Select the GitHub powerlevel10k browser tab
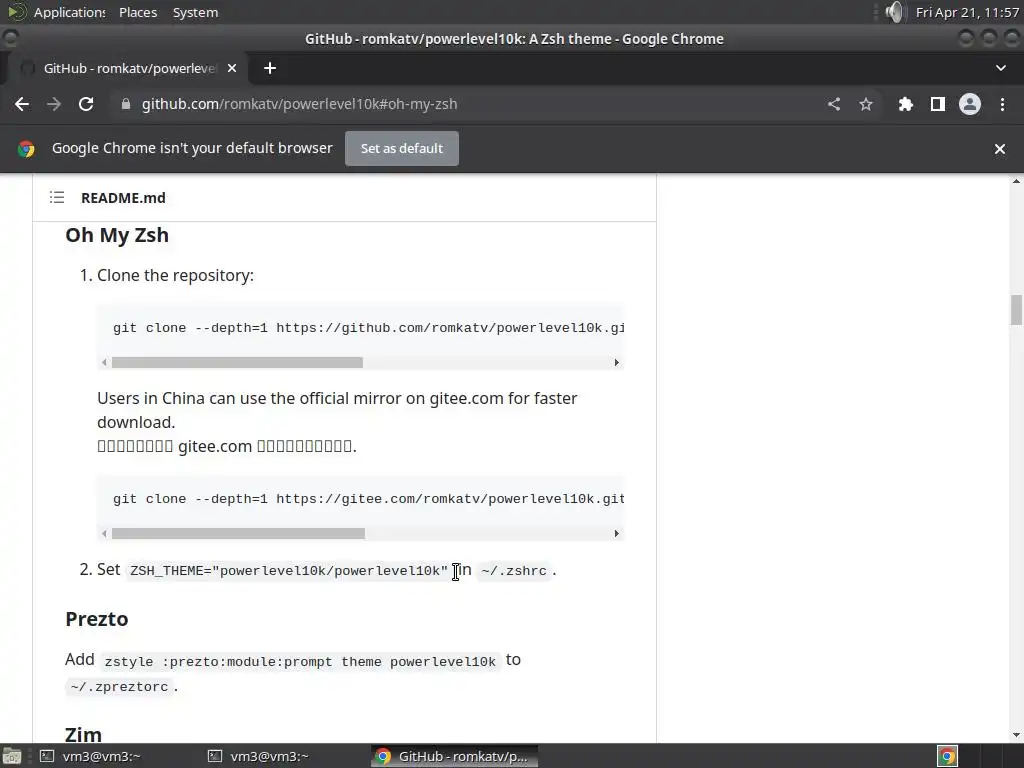The width and height of the screenshot is (1024, 768). click(x=128, y=68)
